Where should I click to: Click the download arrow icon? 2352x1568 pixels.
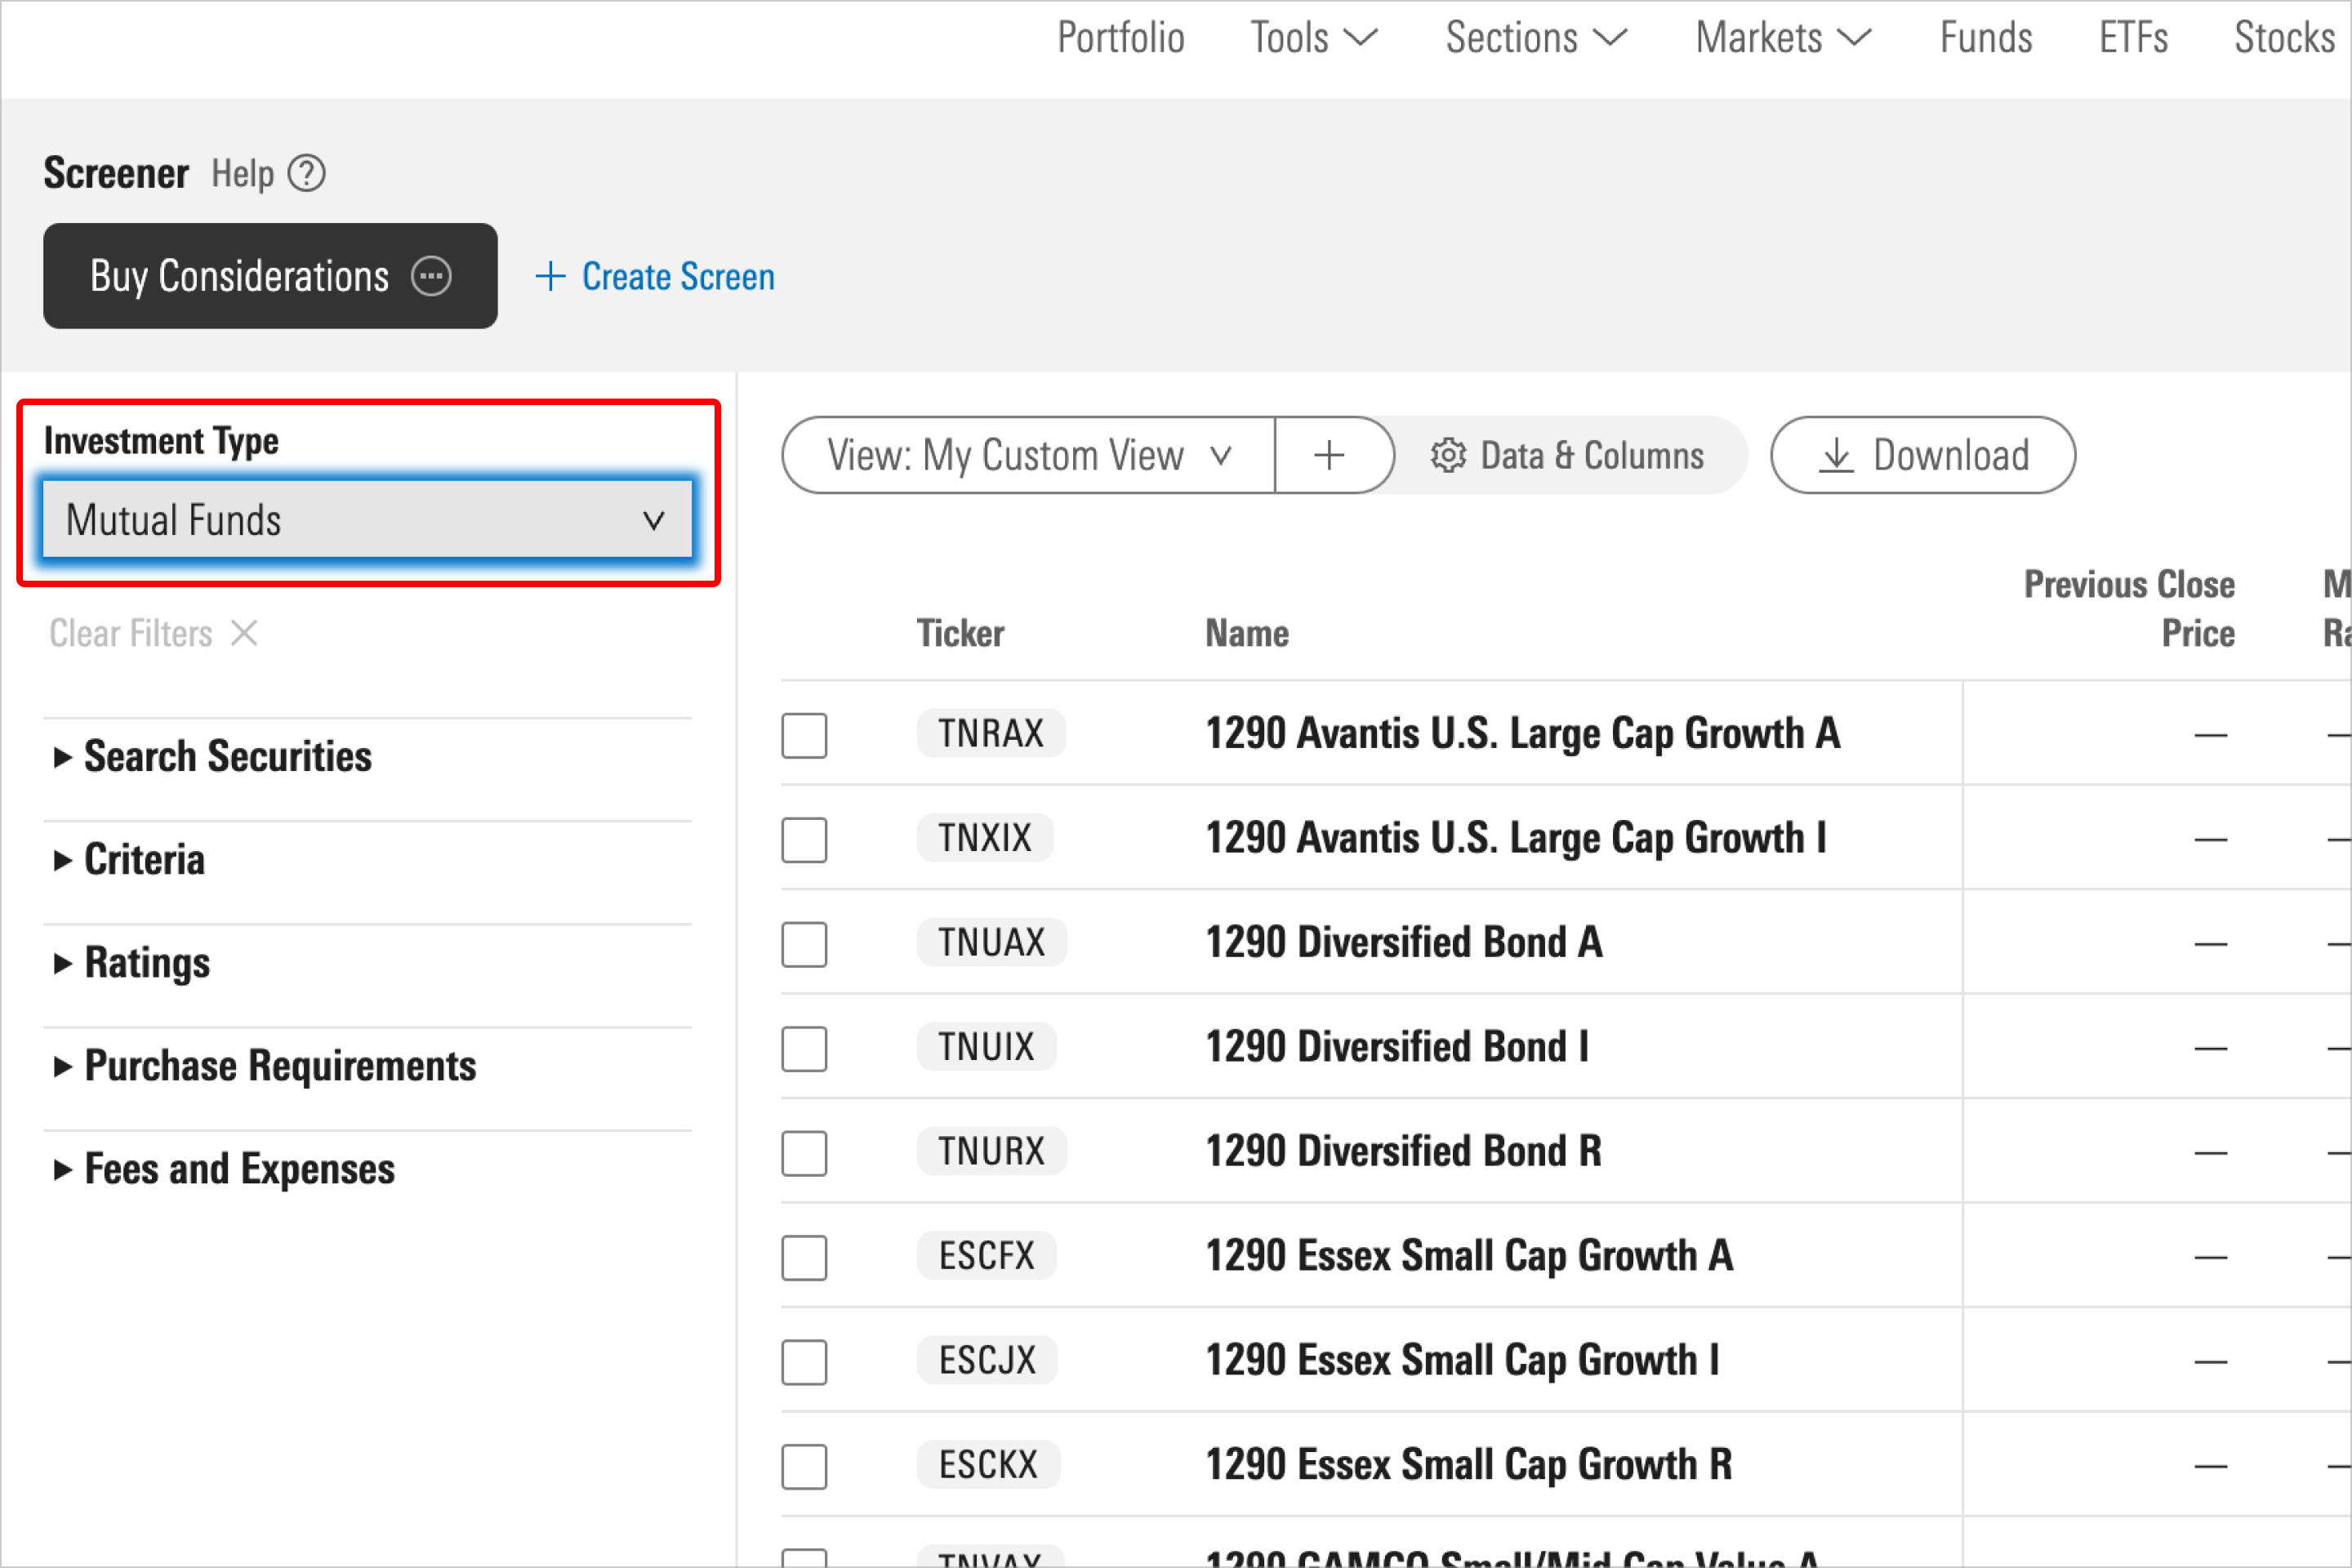click(1836, 456)
